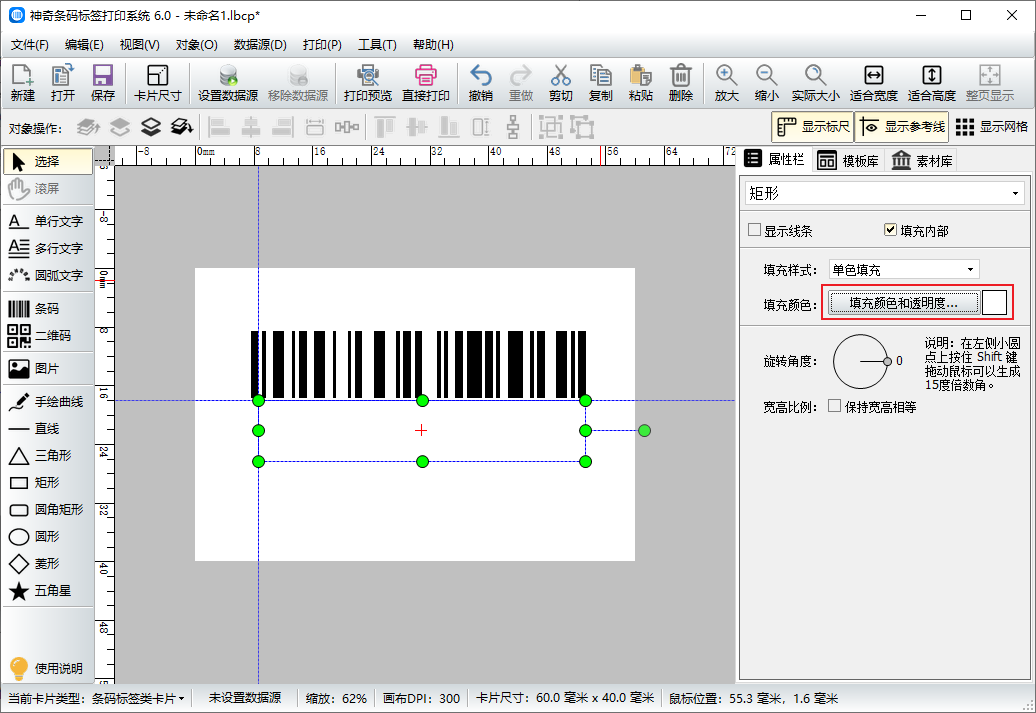
Task: Select the 多行文字 multi-line text tool
Action: [48, 248]
